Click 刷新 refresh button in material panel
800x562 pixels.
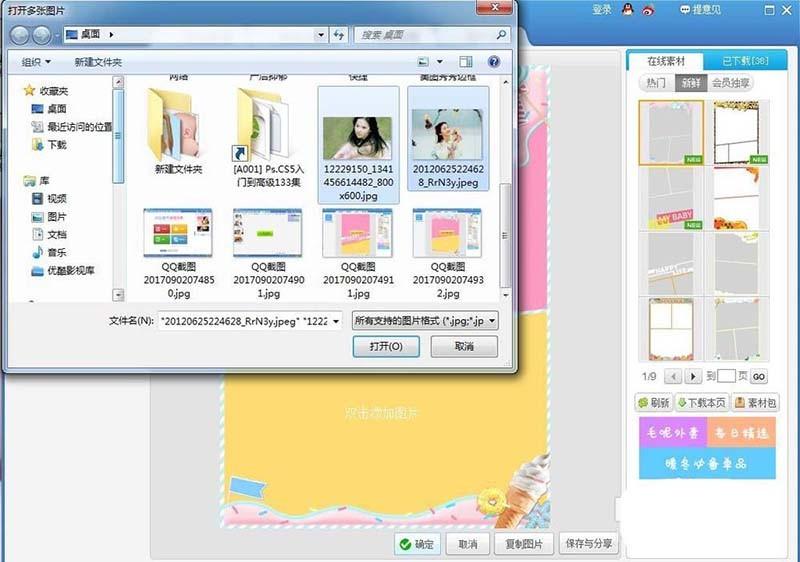pos(653,403)
